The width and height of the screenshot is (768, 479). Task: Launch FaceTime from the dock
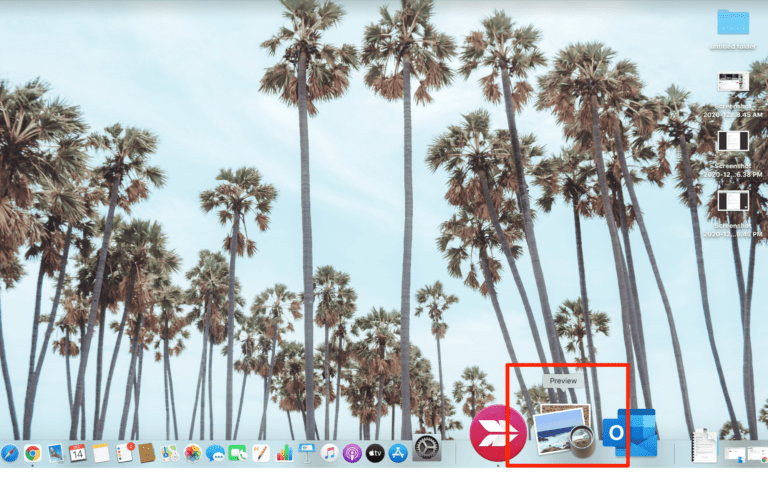pos(238,453)
